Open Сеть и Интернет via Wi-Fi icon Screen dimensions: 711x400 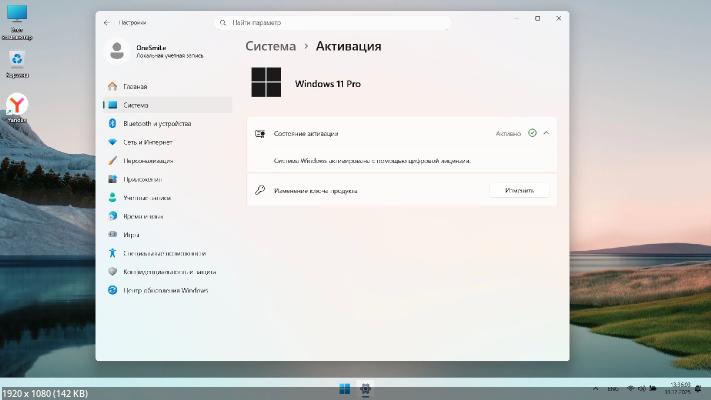coord(113,142)
